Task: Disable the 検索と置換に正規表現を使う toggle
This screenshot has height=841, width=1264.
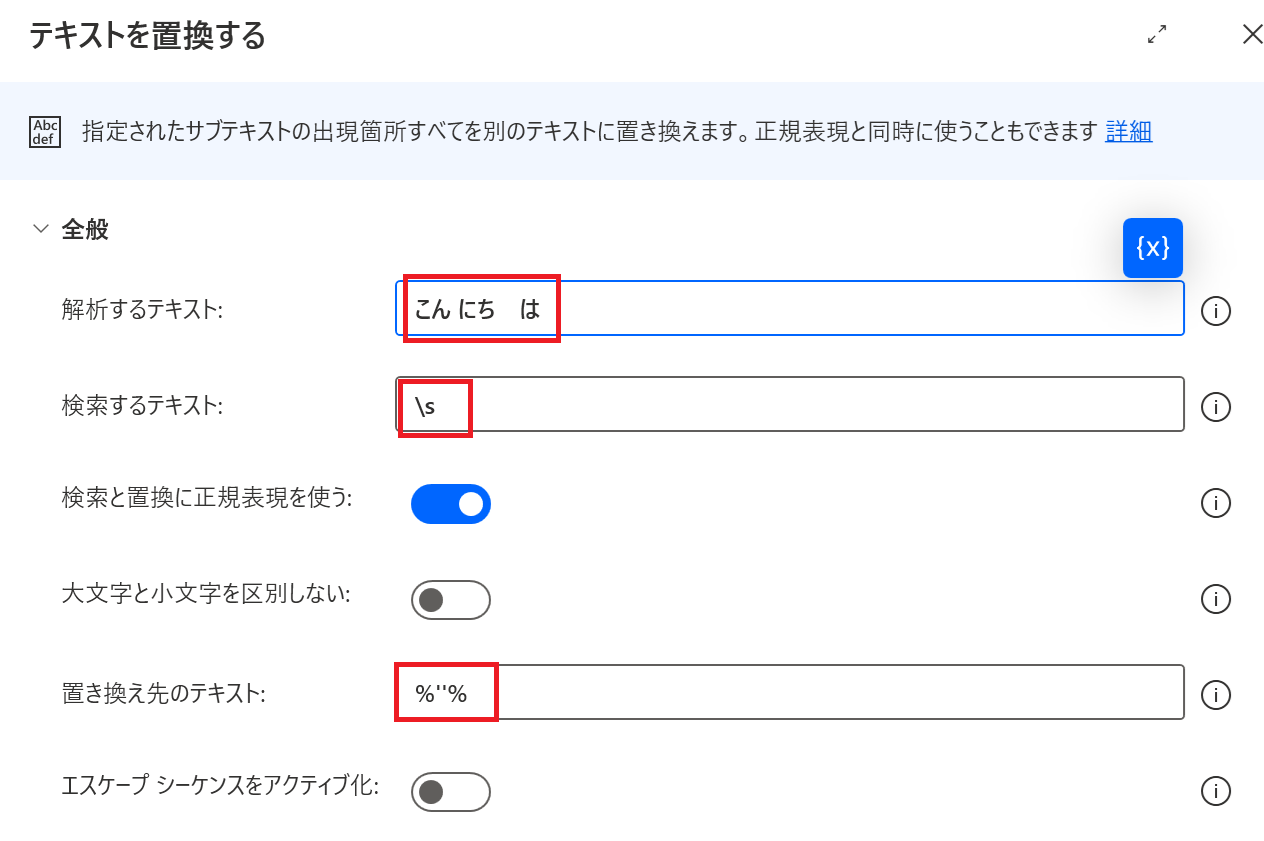Action: click(x=451, y=504)
